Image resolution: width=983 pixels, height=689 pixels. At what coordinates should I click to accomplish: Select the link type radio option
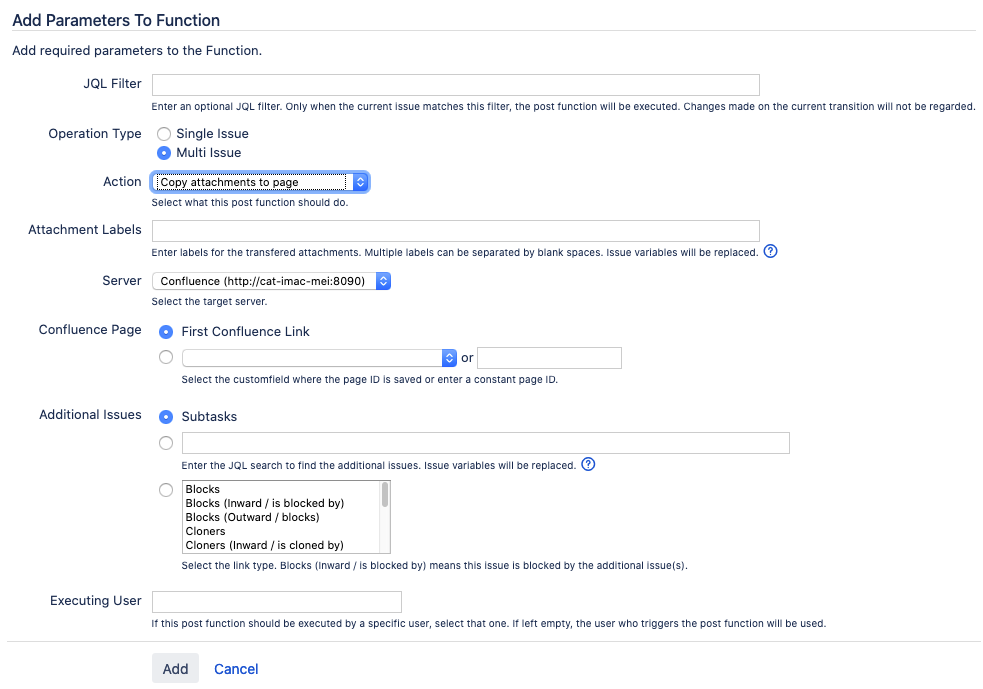pyautogui.click(x=166, y=490)
